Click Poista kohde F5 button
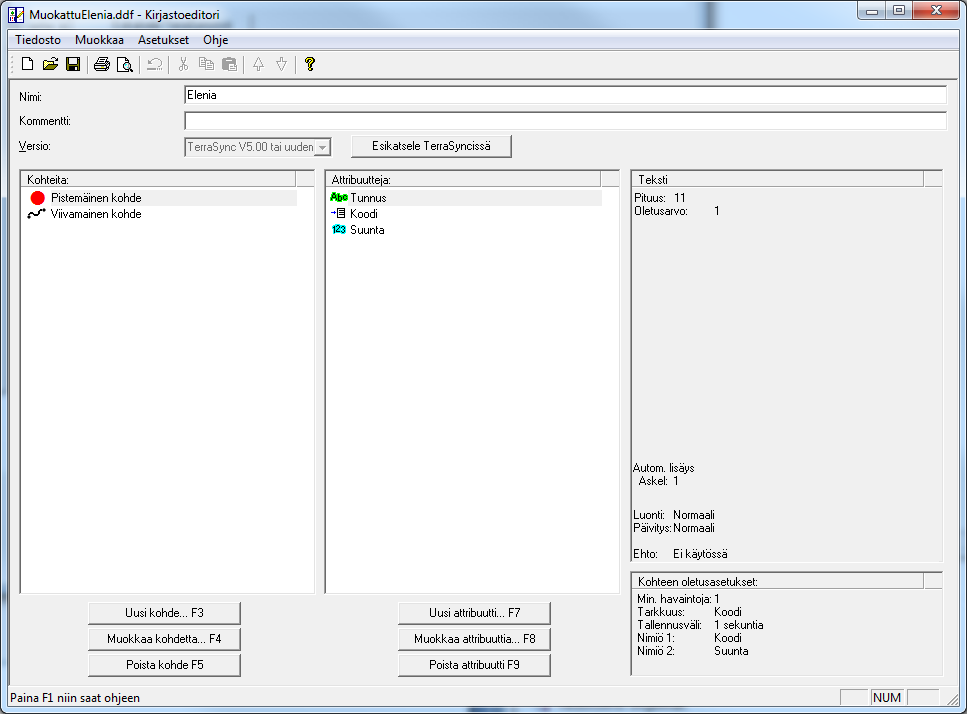 [164, 665]
